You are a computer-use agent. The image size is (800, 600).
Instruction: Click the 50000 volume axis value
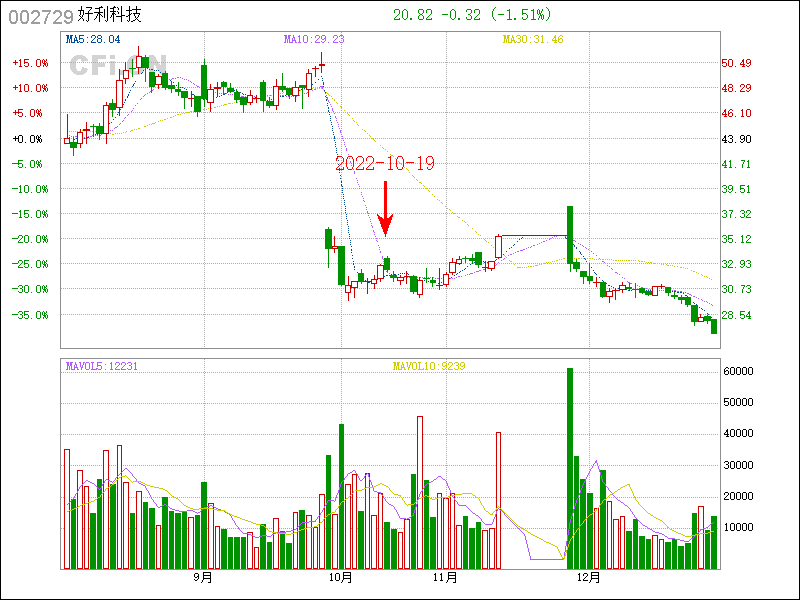click(738, 403)
